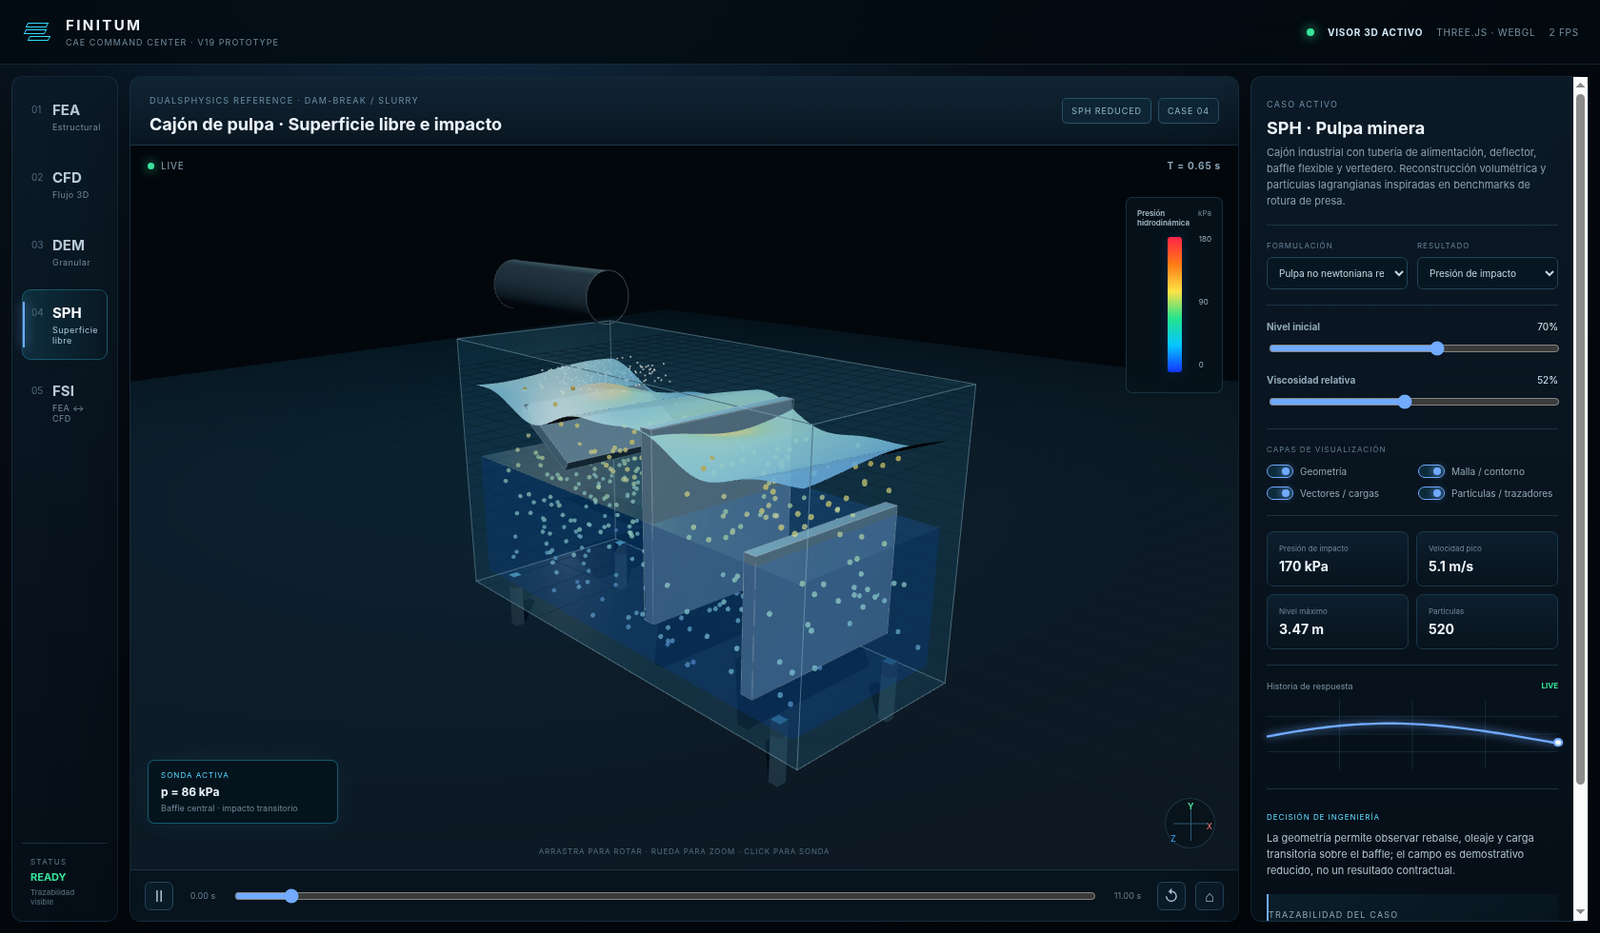The height and width of the screenshot is (933, 1600).
Task: Adjust the Viscosidad relativa slider
Action: (x=1413, y=401)
